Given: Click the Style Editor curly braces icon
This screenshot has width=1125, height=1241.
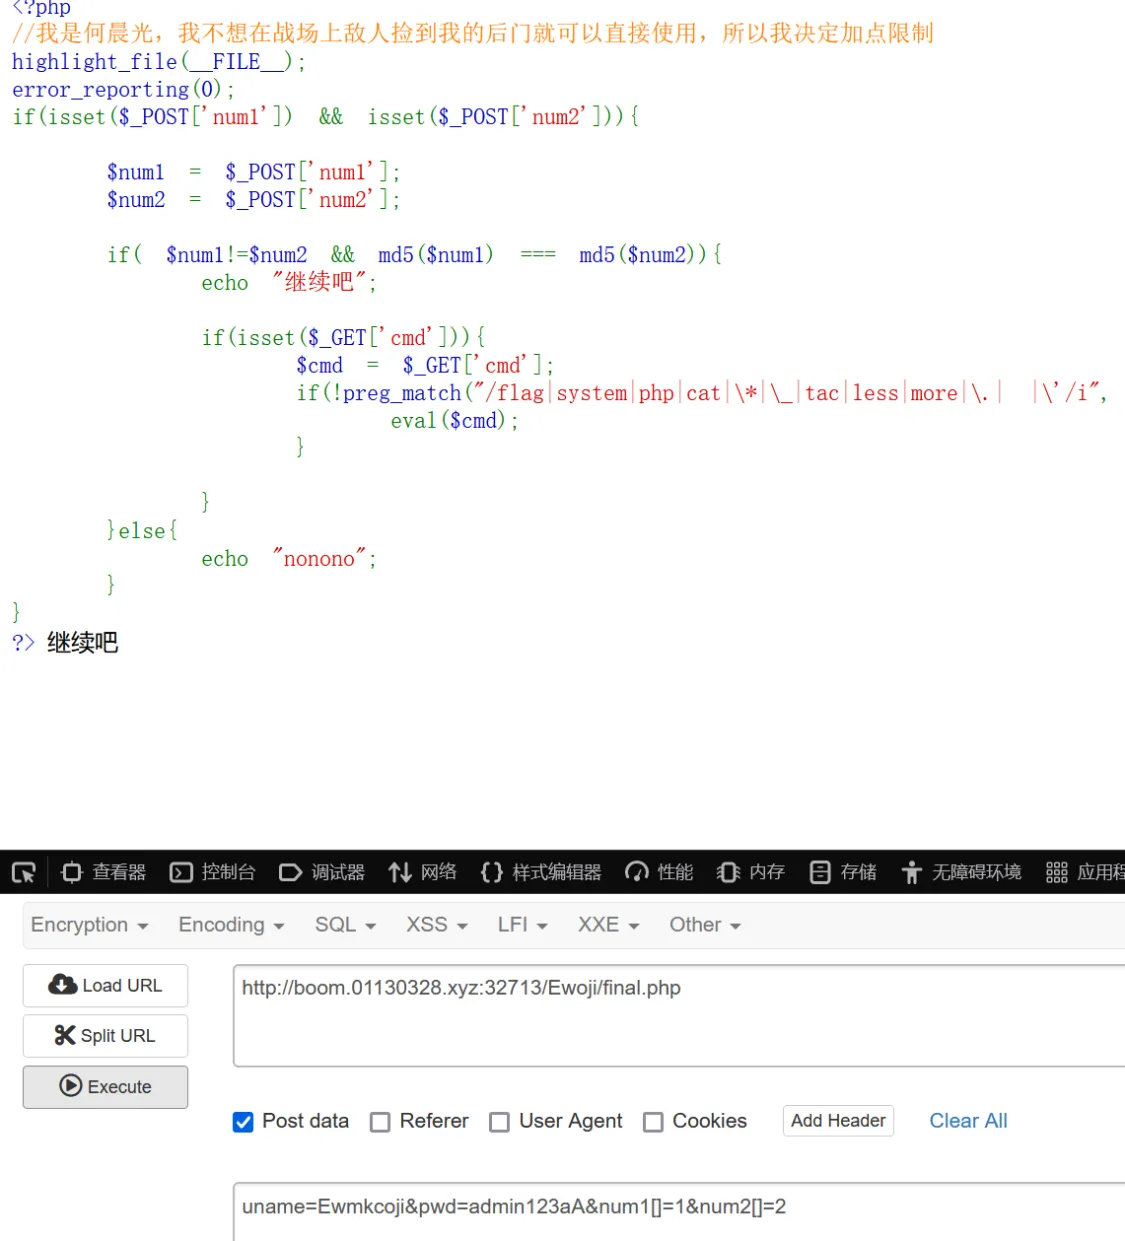Looking at the screenshot, I should tap(491, 872).
